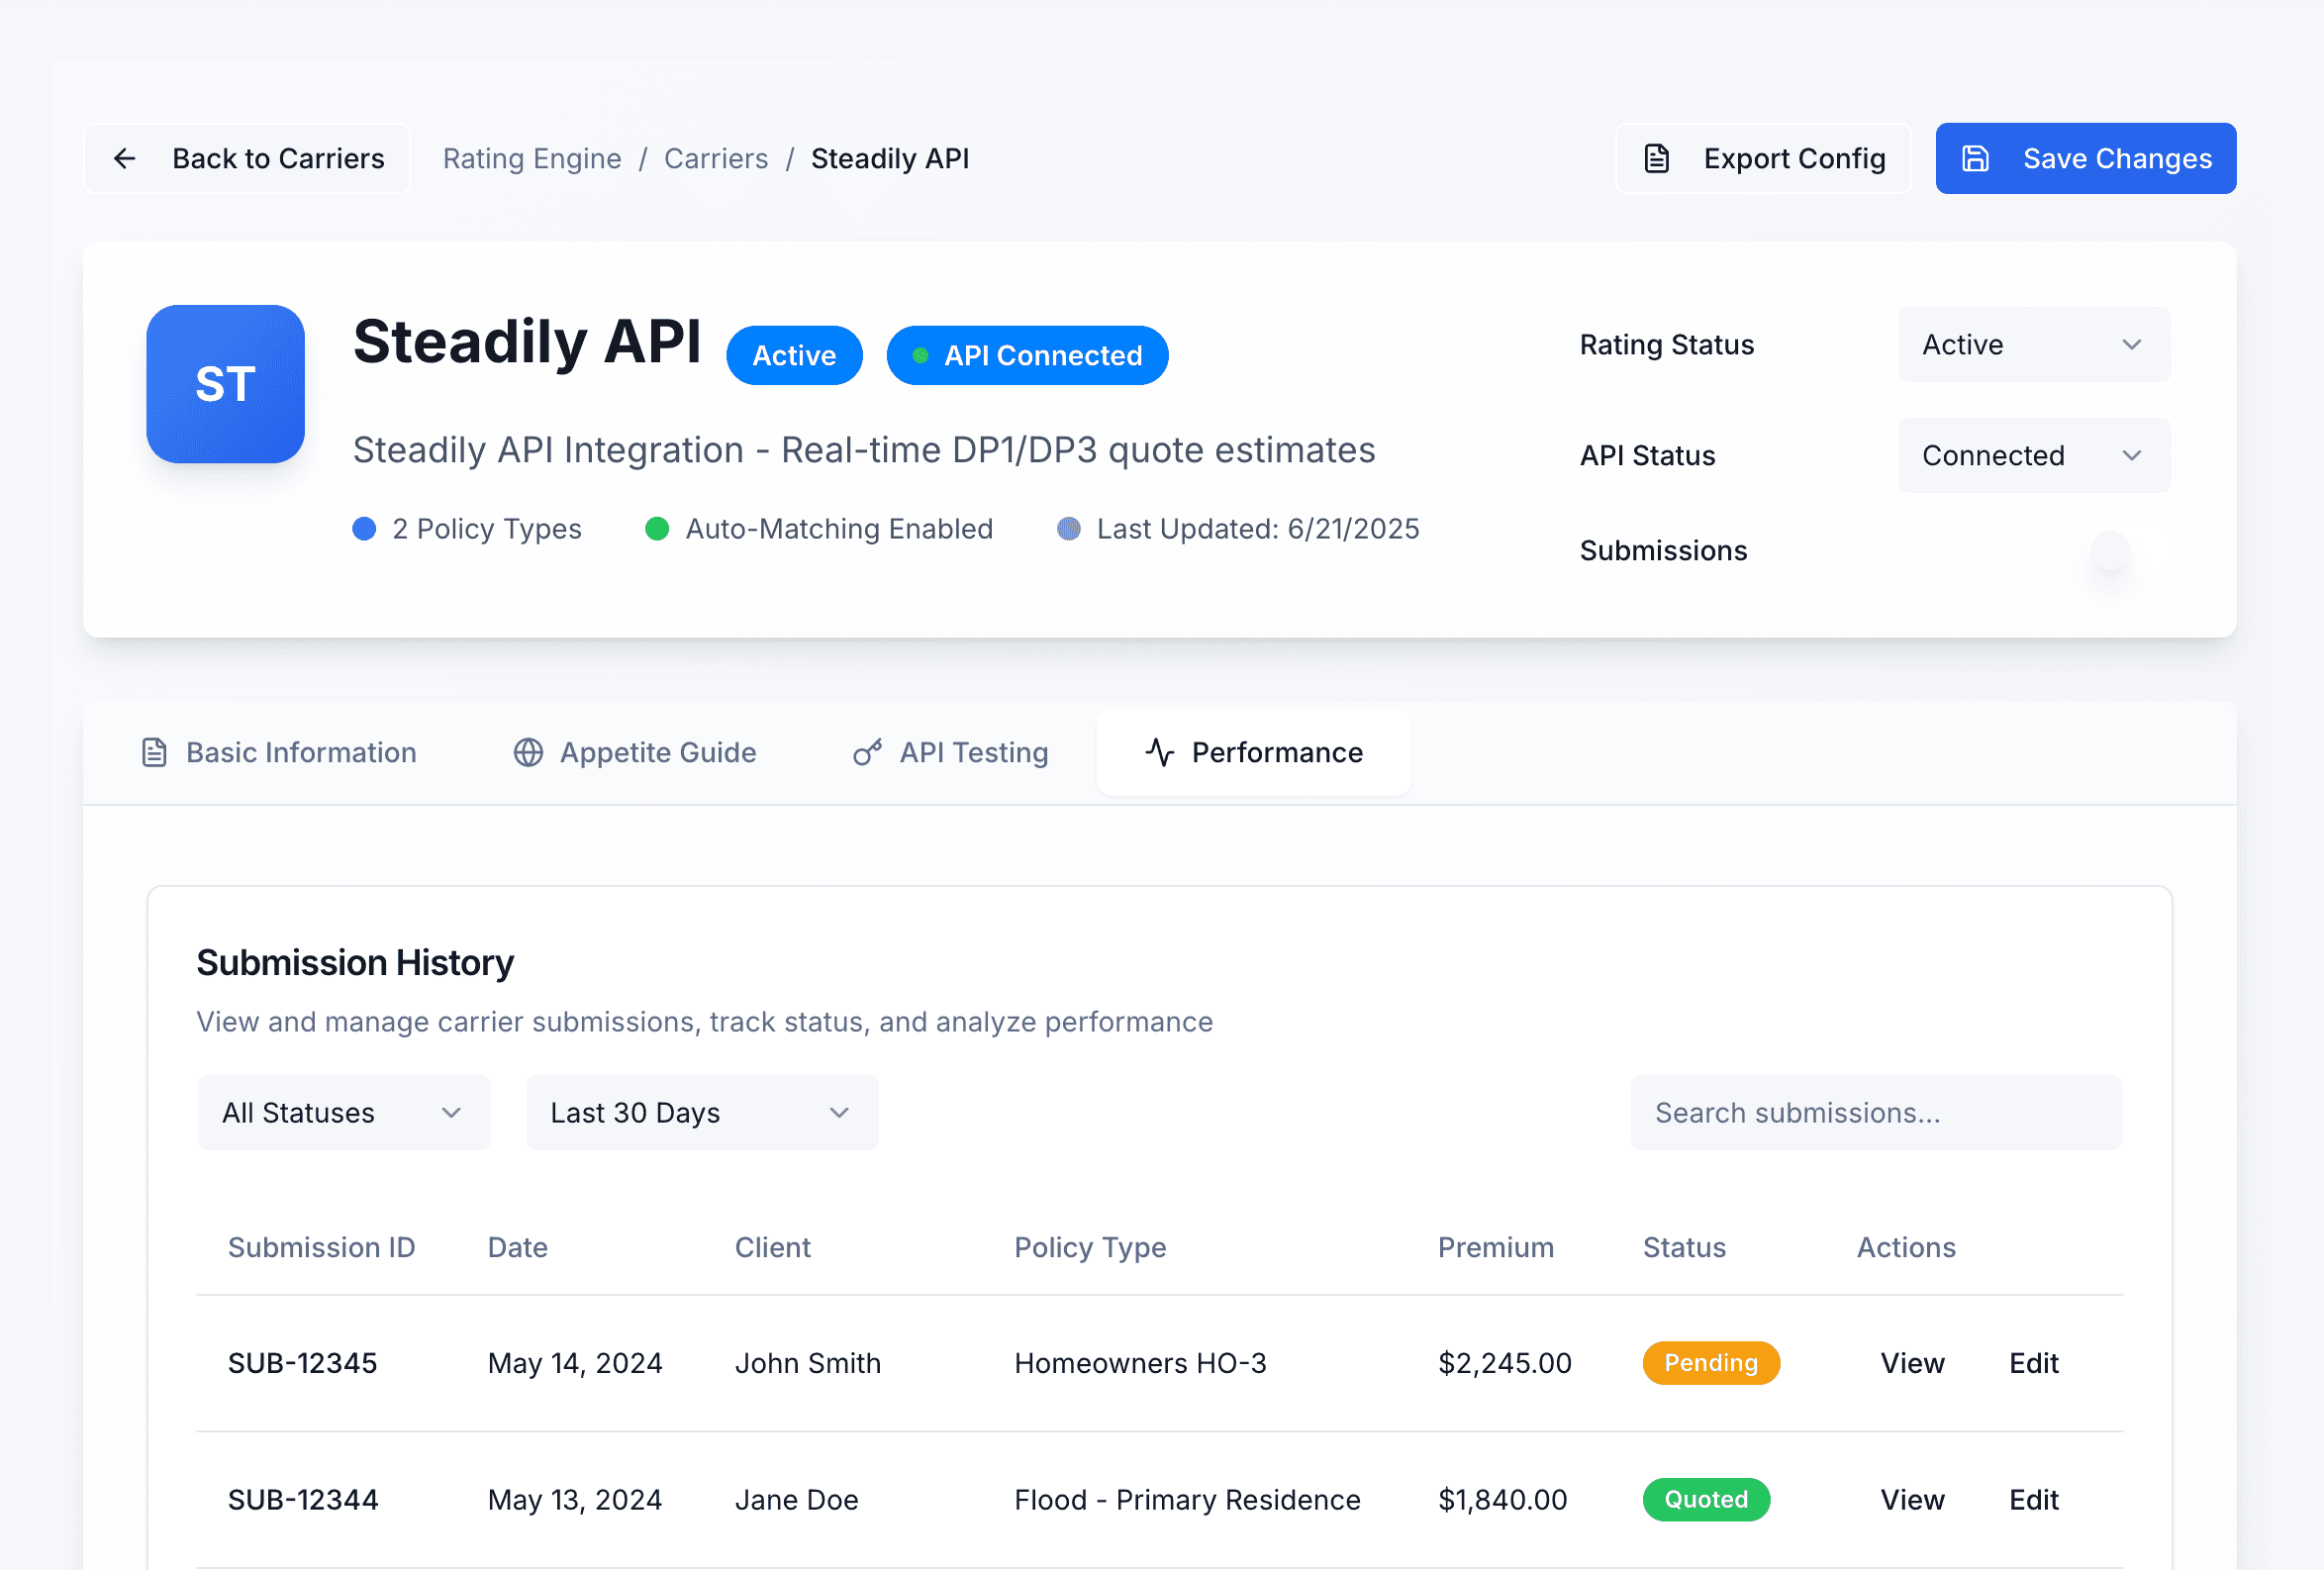The height and width of the screenshot is (1570, 2324).
Task: Change the Last 30 Days date range
Action: (x=701, y=1112)
